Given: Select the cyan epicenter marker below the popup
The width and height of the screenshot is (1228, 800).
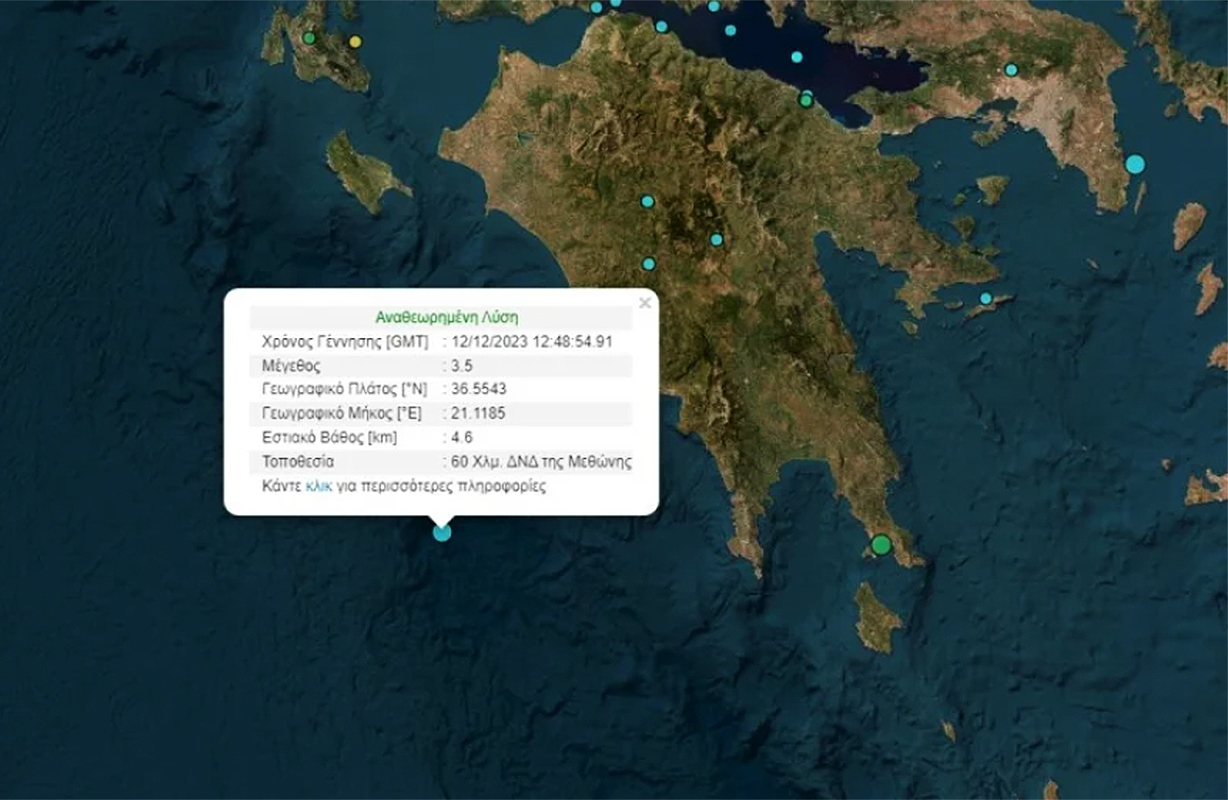Looking at the screenshot, I should coord(442,532).
